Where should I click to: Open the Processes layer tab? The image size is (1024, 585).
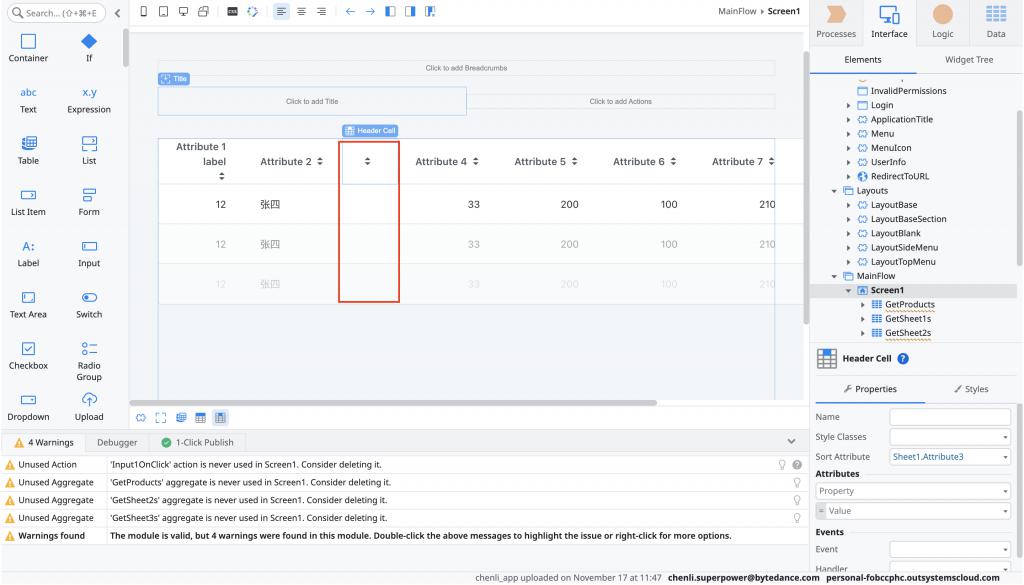tap(835, 22)
